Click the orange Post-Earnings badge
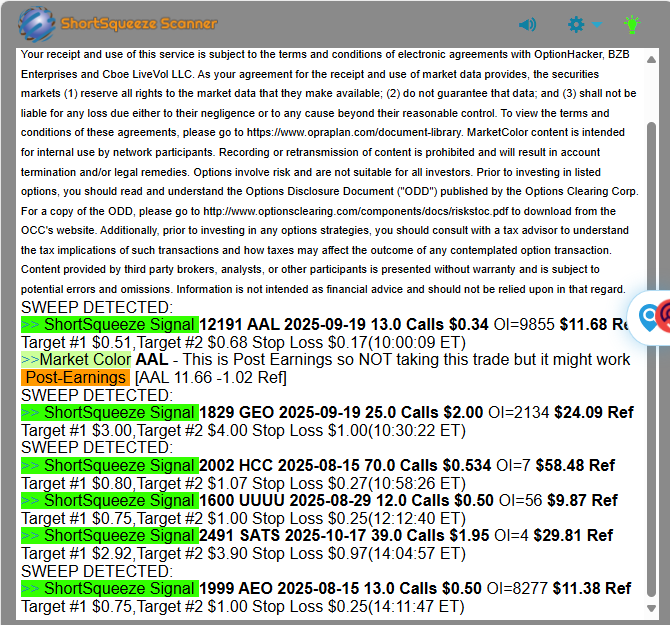 pyautogui.click(x=75, y=377)
